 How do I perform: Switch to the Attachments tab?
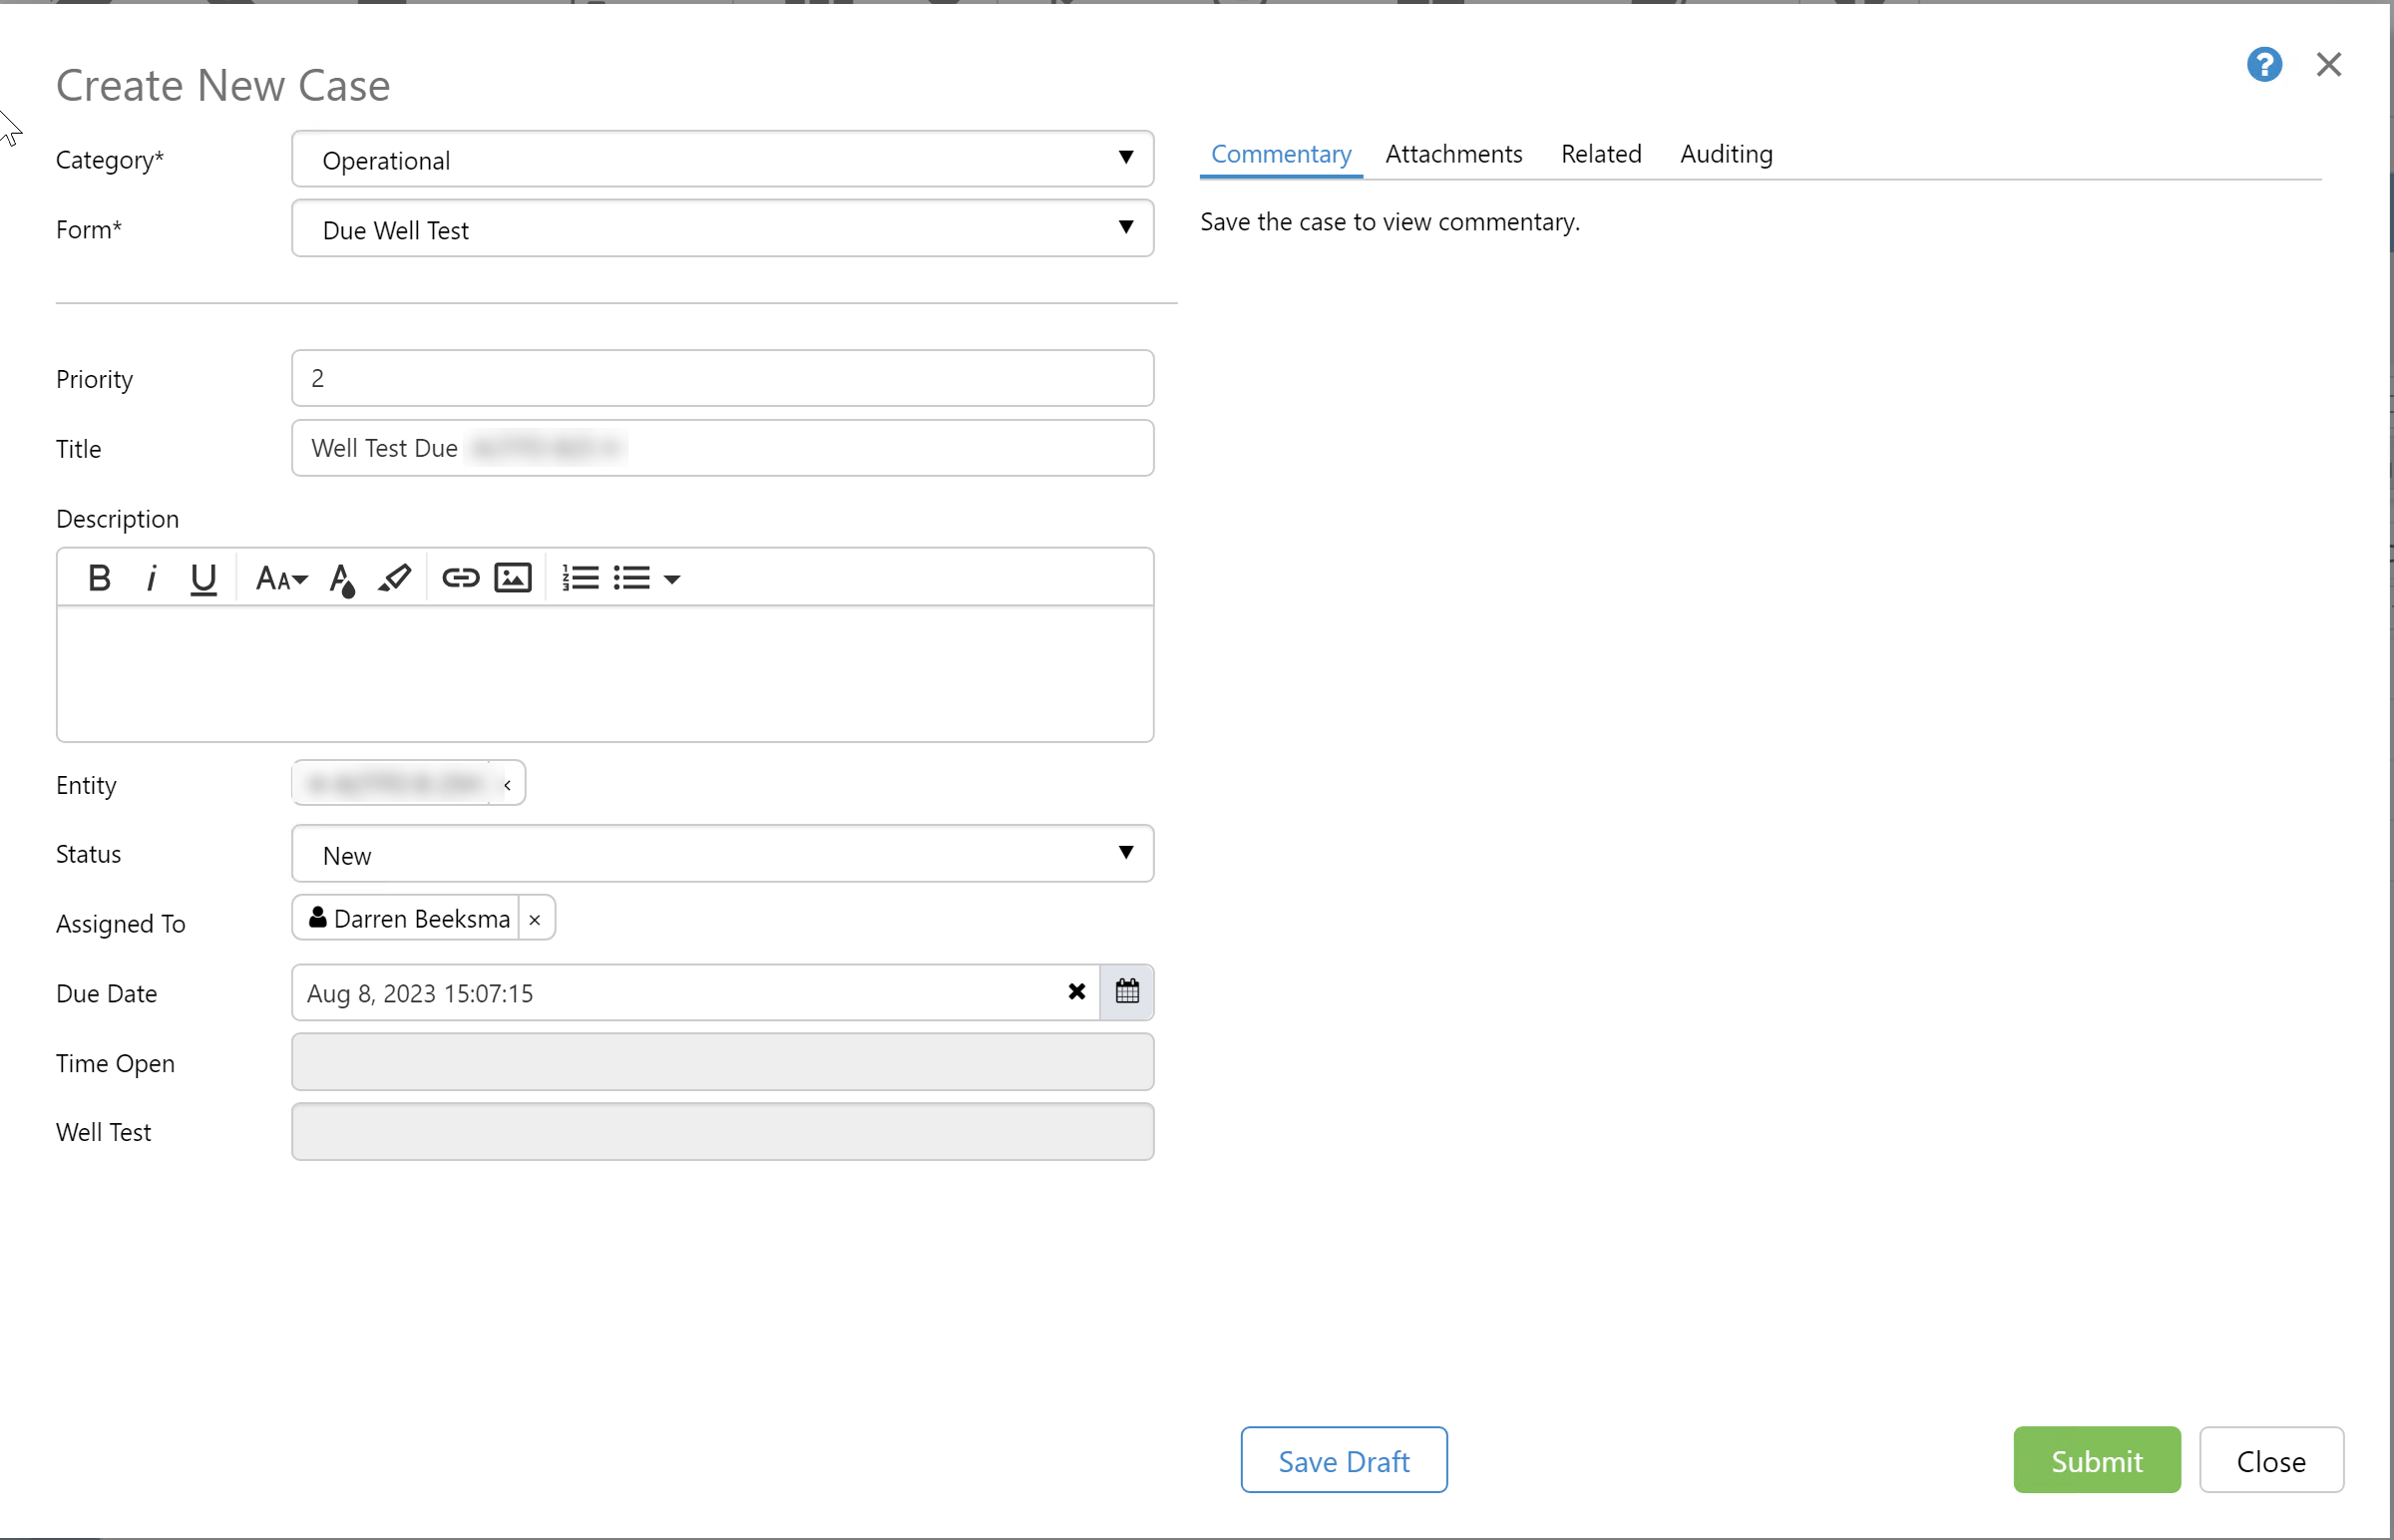[1453, 154]
